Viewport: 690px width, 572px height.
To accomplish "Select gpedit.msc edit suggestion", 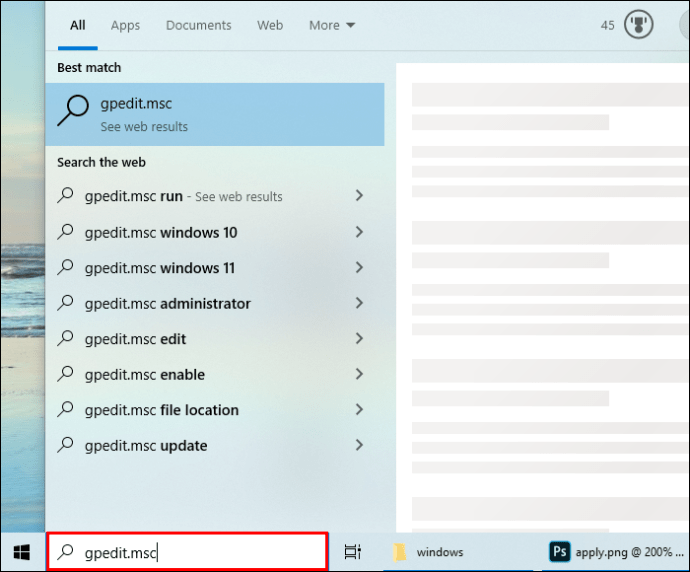I will pyautogui.click(x=215, y=338).
